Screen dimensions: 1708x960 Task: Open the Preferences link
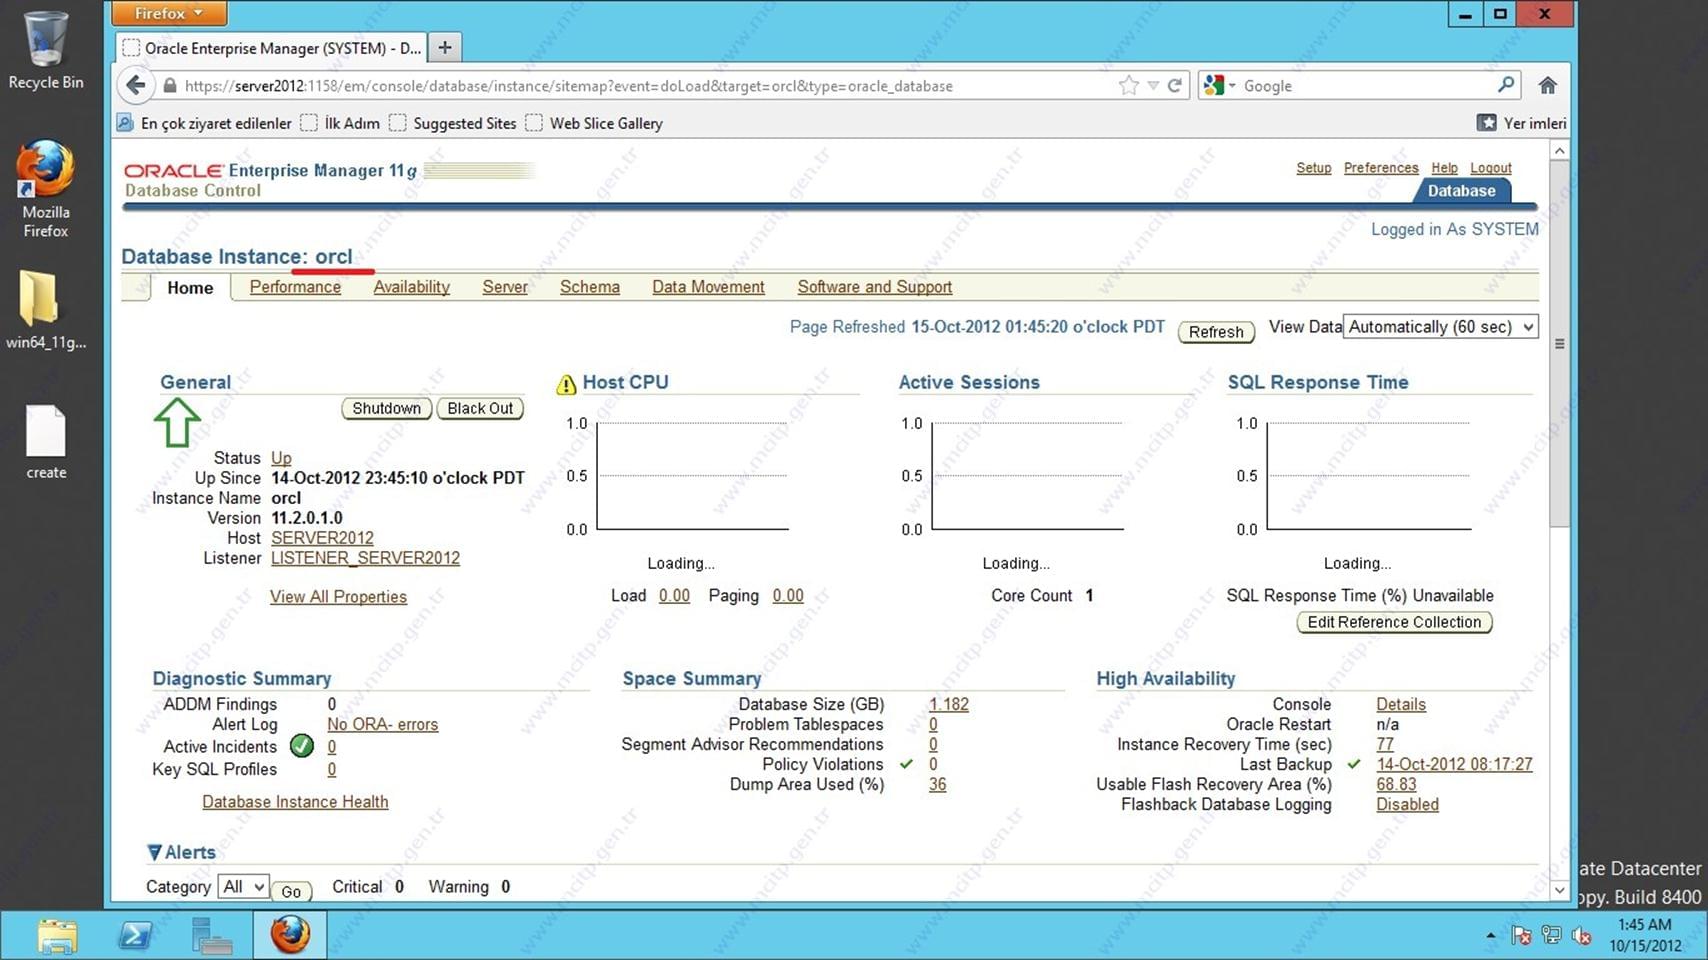coord(1381,168)
